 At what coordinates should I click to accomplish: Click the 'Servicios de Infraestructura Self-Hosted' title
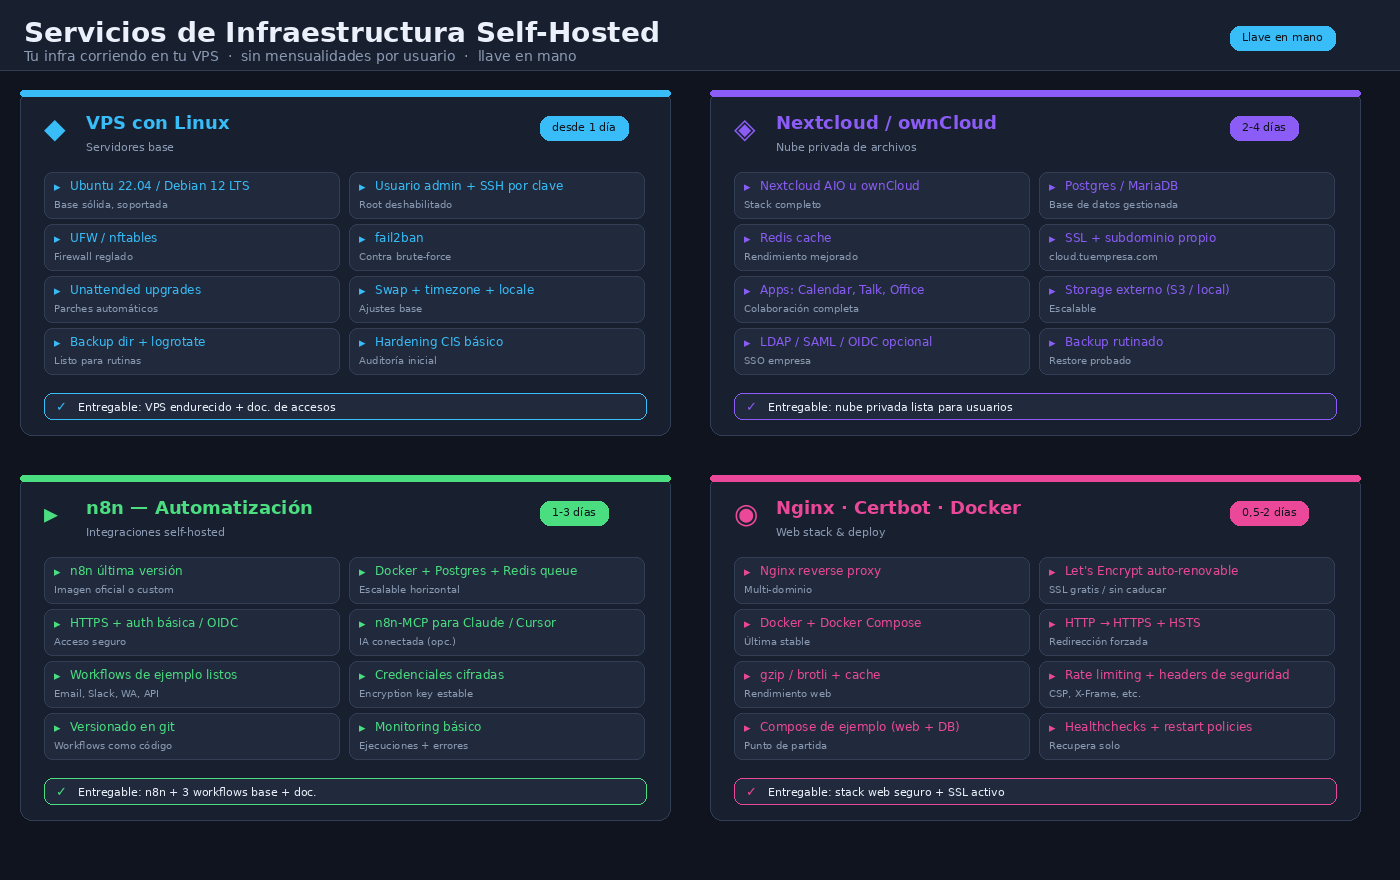coord(342,33)
